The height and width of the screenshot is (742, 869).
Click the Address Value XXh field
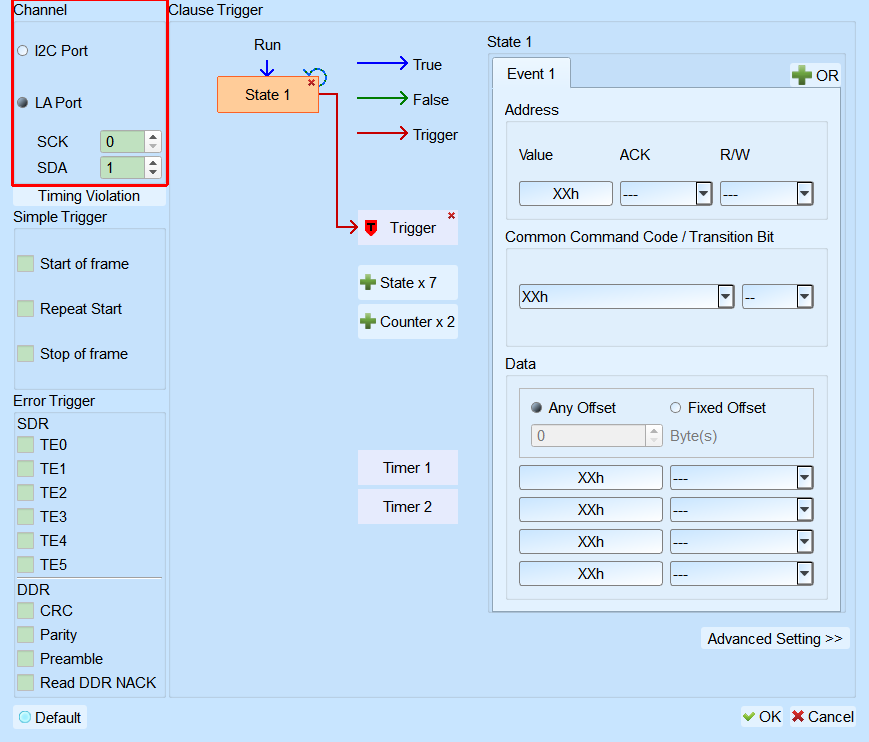(566, 194)
